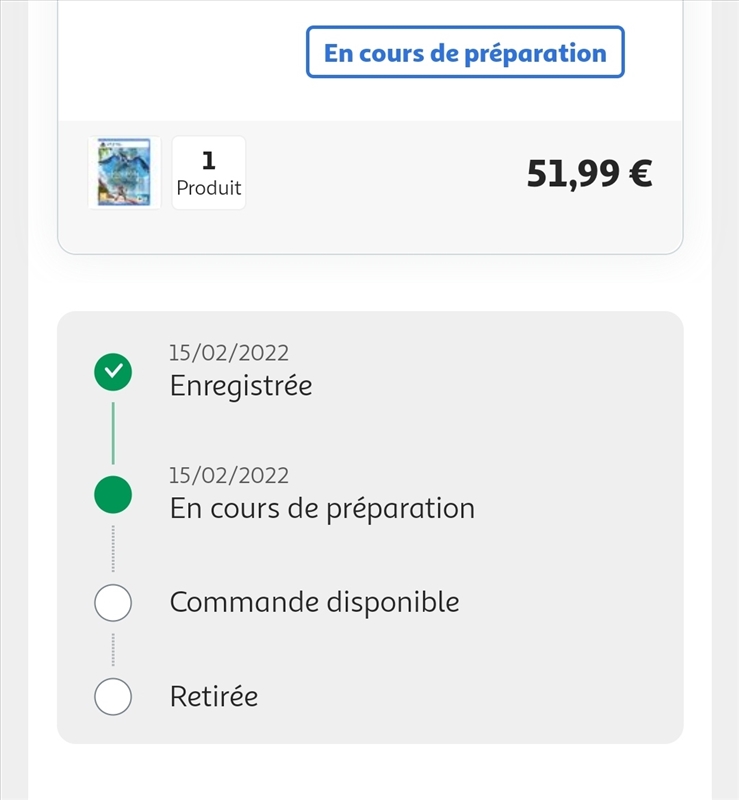Click the Enregistrée step label
739x800 pixels.
[241, 386]
